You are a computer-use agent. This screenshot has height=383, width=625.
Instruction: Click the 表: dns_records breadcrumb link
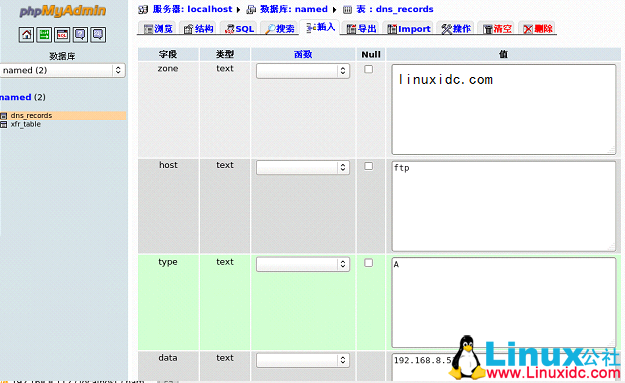(x=395, y=9)
